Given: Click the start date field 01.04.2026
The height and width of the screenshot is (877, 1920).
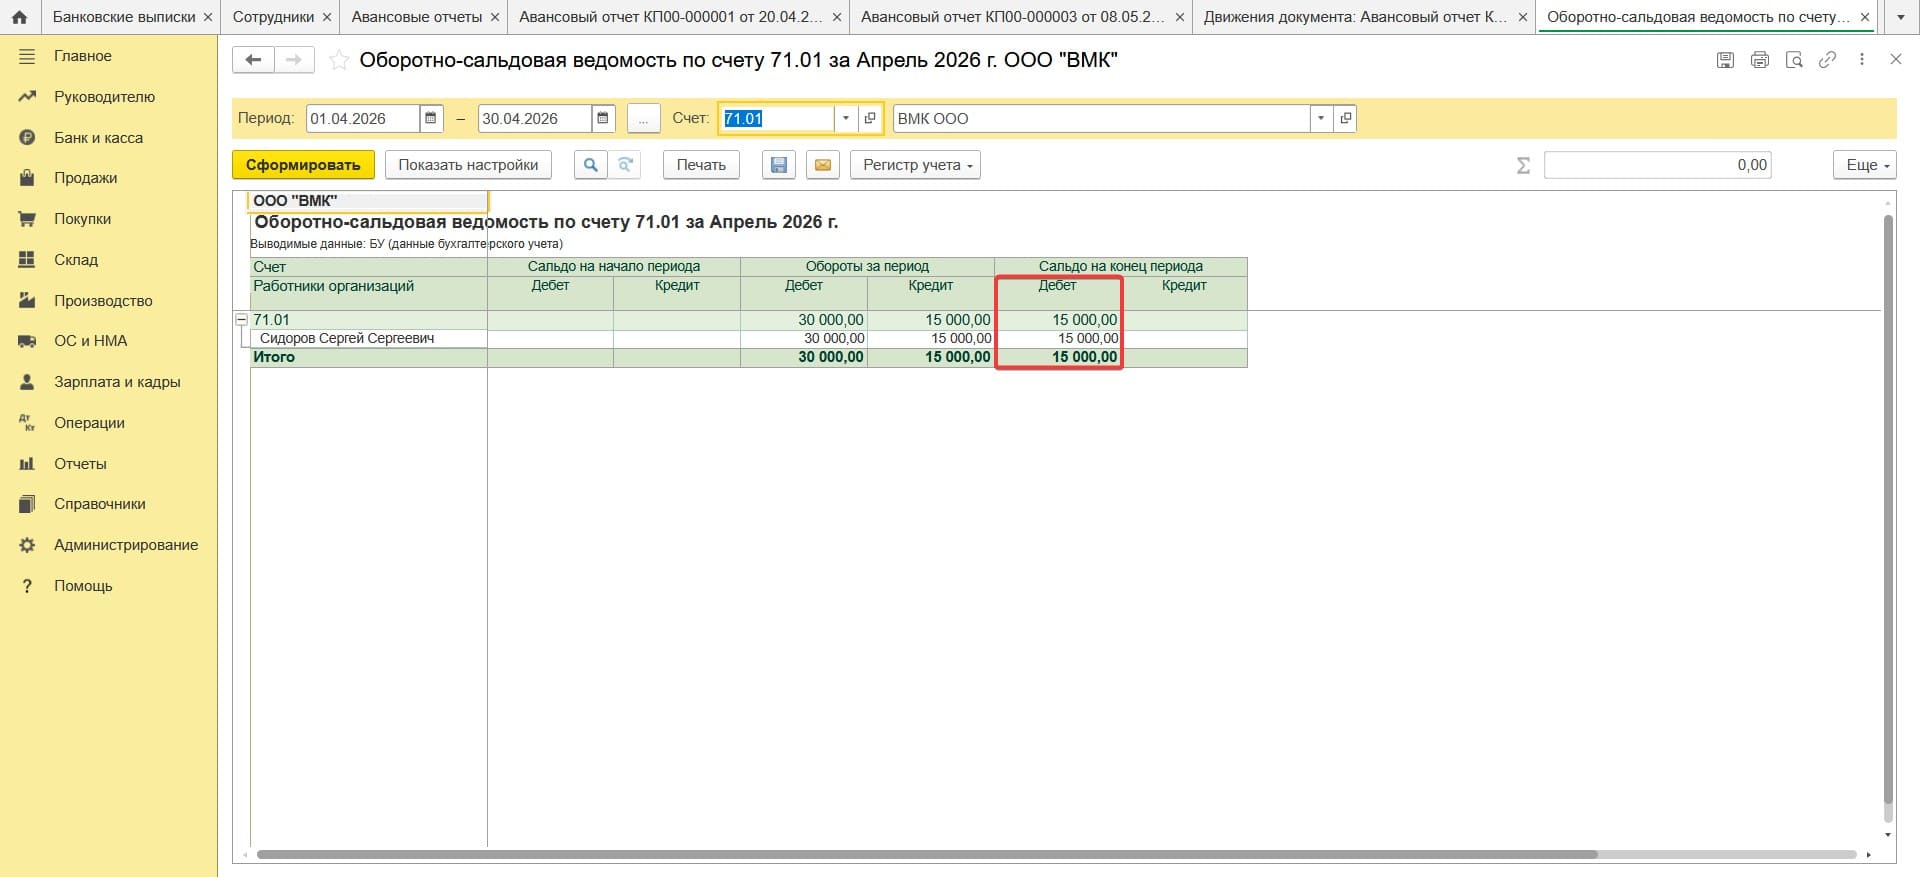Looking at the screenshot, I should coord(362,118).
